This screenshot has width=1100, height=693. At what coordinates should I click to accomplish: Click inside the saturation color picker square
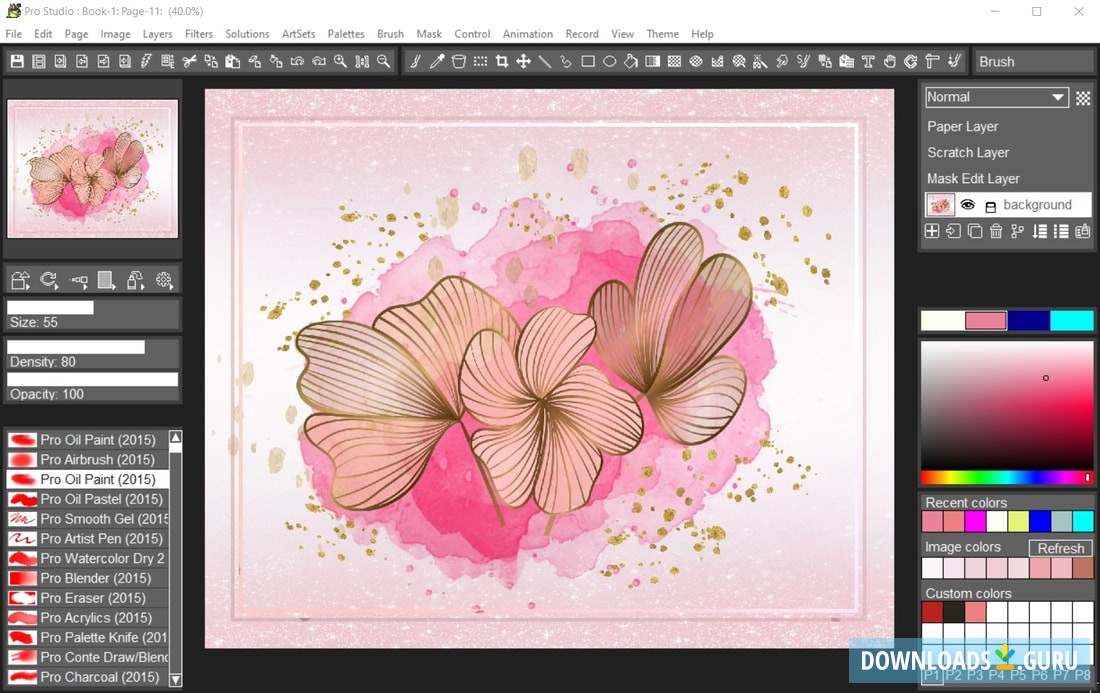[x=1007, y=405]
